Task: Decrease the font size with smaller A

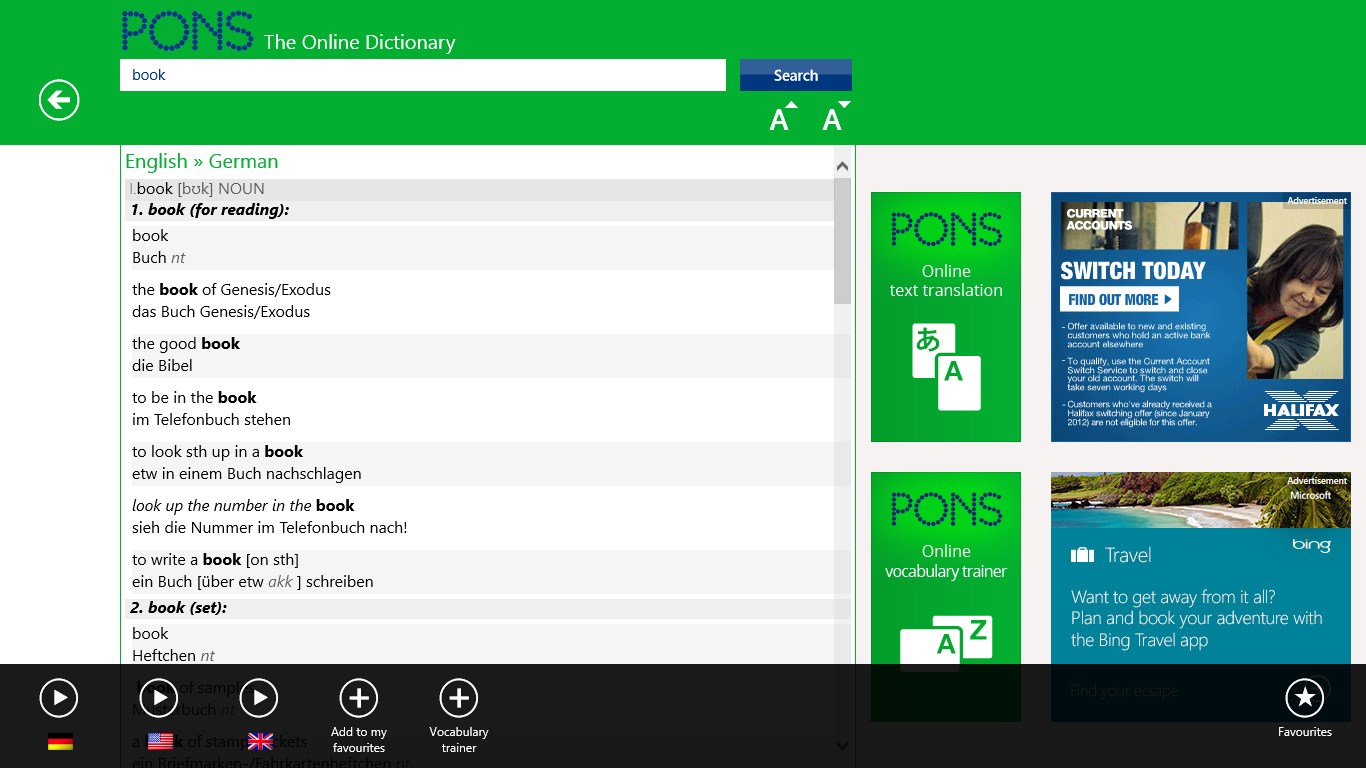Action: point(835,119)
